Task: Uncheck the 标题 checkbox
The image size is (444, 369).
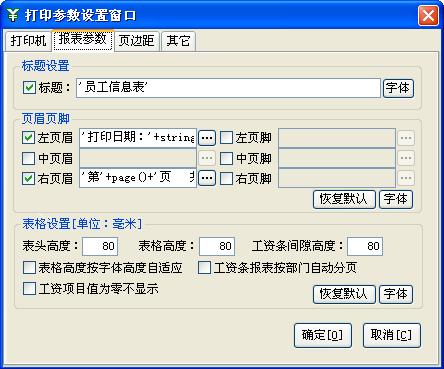Action: tap(29, 88)
